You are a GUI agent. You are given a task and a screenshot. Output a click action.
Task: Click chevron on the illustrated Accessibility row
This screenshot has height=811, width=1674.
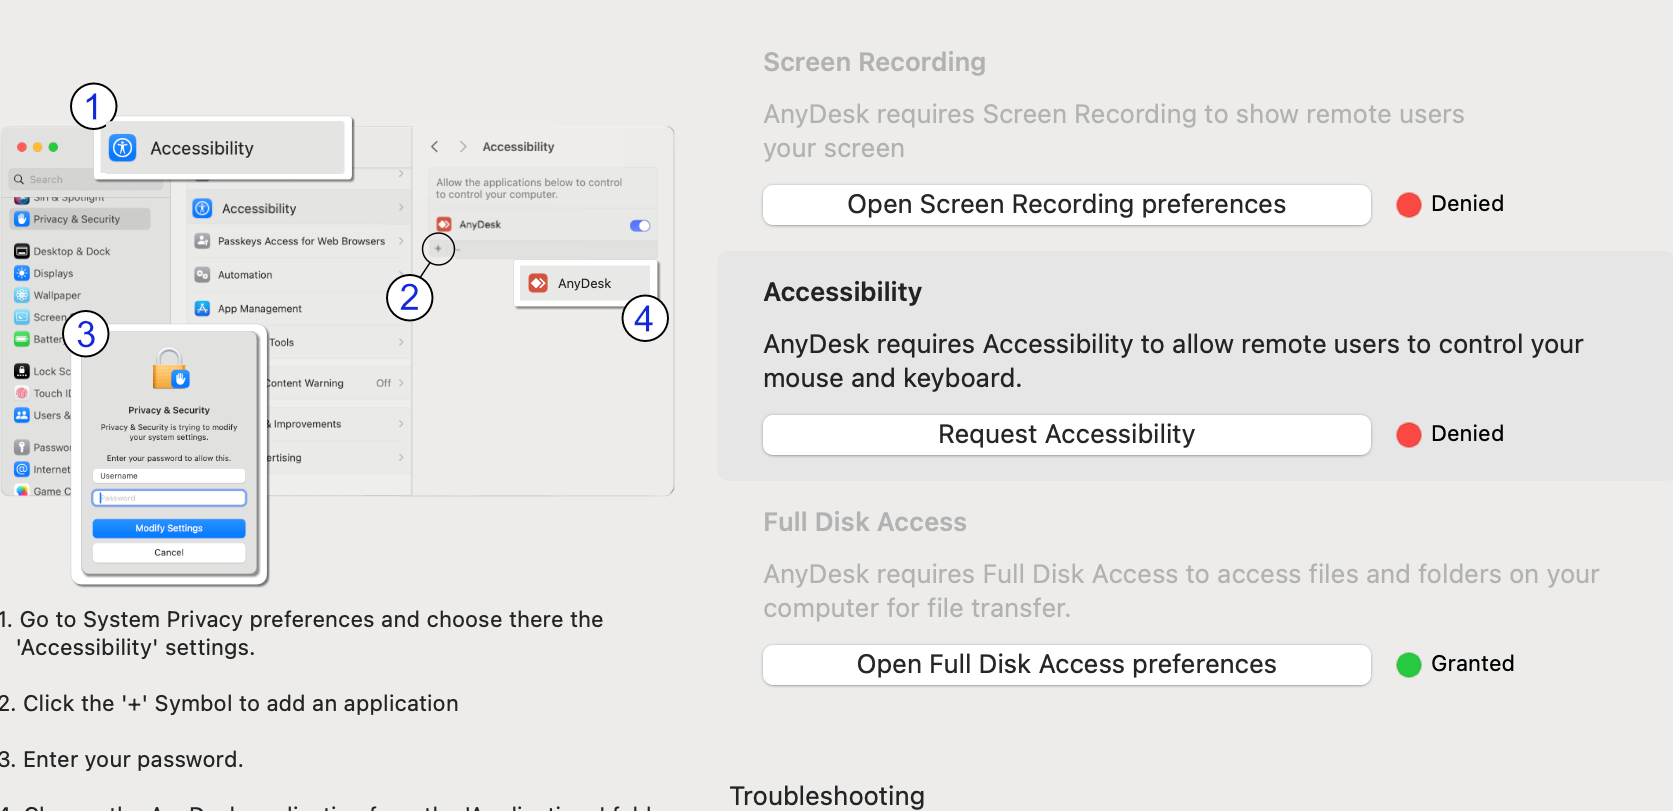[401, 208]
